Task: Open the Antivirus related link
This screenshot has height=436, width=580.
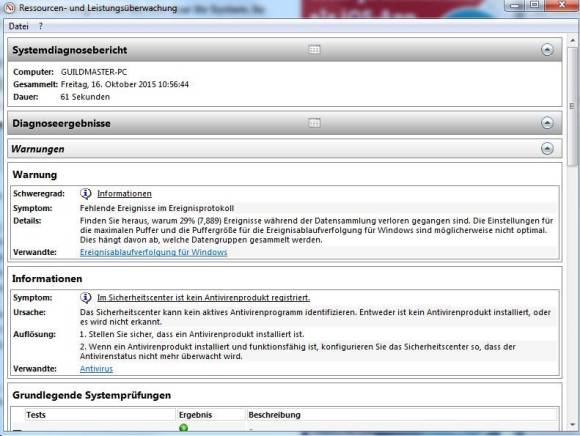Action: [x=96, y=369]
